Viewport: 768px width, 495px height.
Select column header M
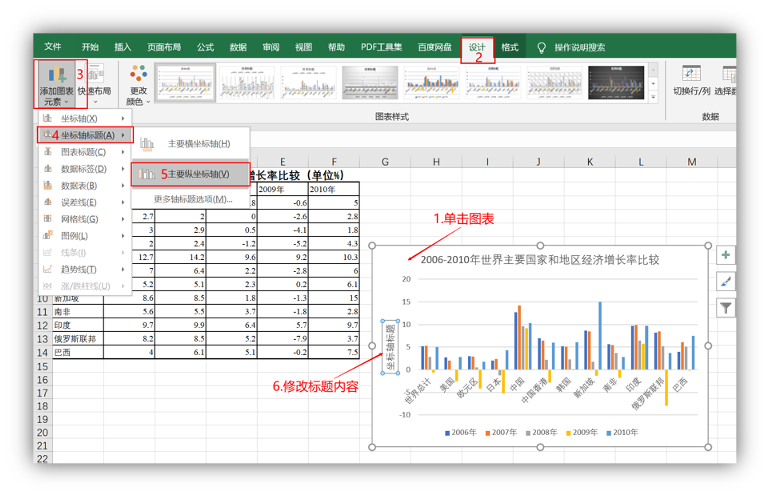692,162
